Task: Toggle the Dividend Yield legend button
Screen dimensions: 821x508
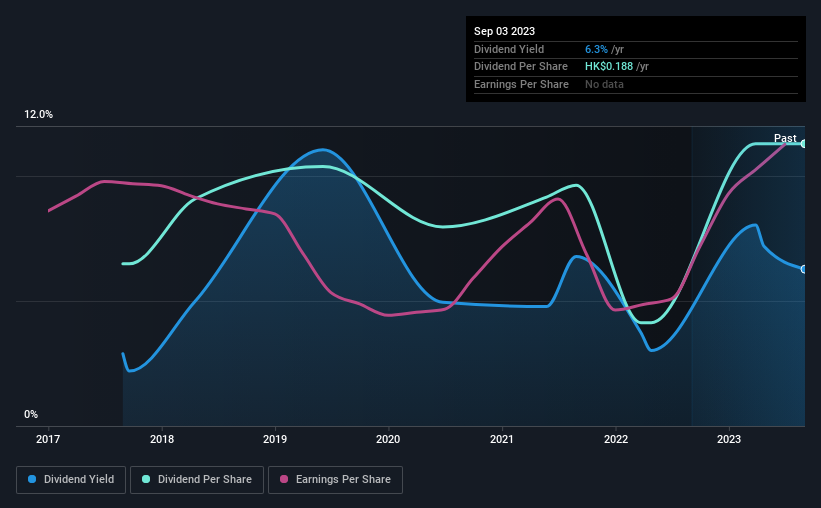Action: [71, 480]
